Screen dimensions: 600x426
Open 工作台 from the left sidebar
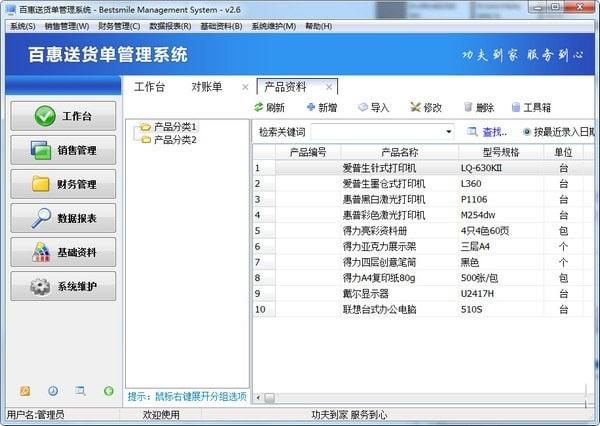coord(63,116)
